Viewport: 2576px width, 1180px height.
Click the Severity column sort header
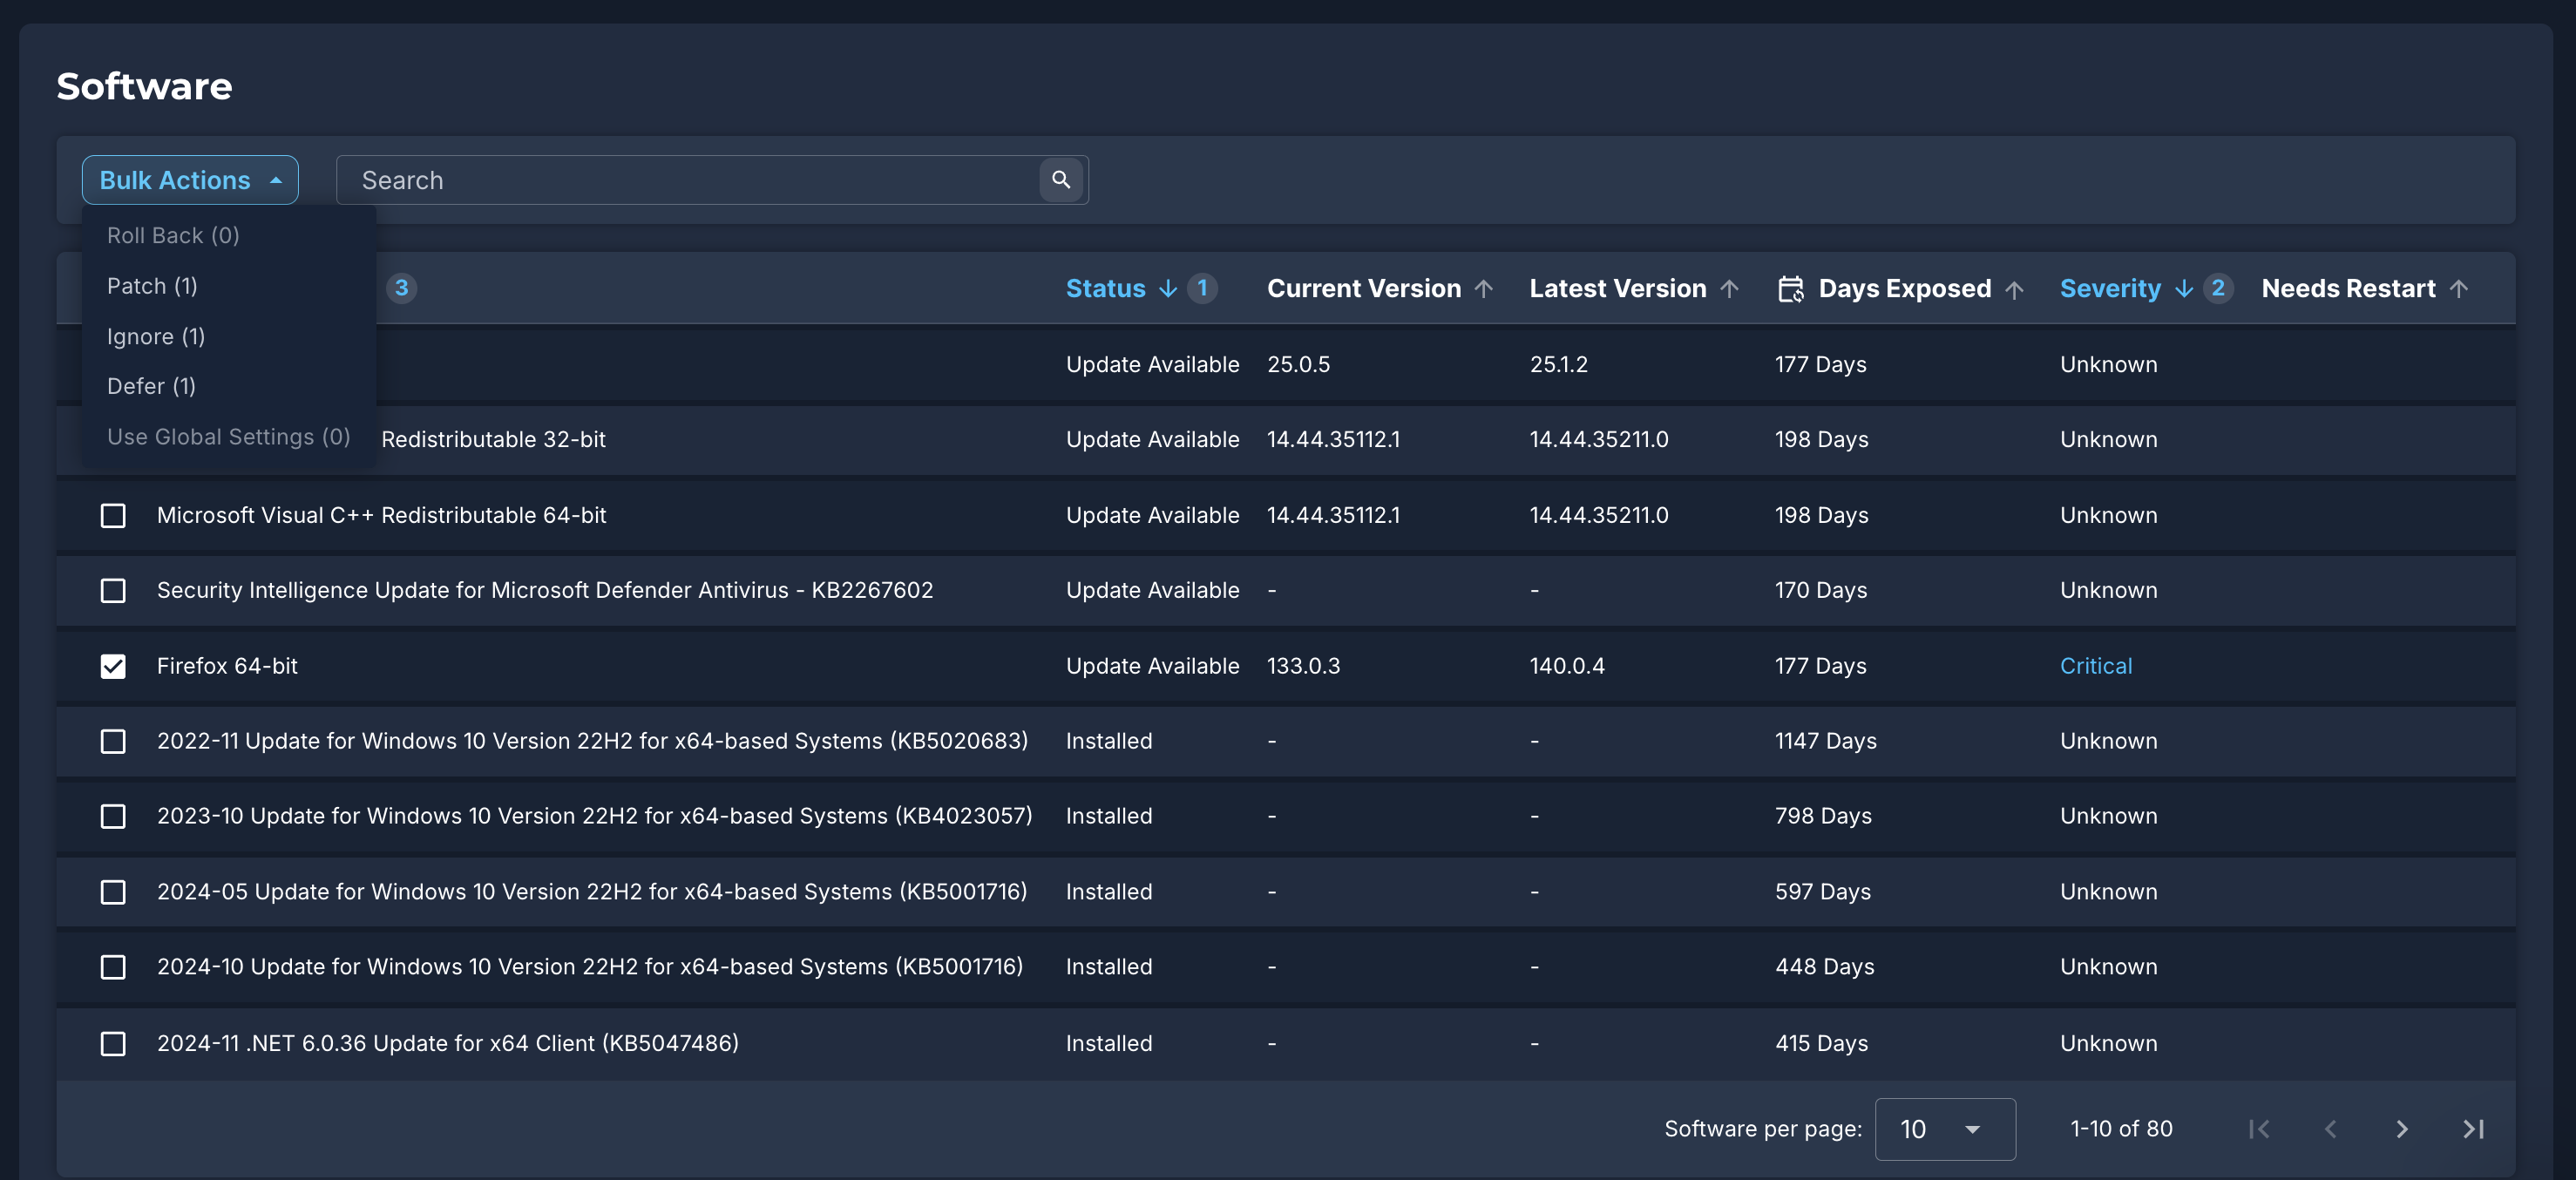pos(2110,289)
